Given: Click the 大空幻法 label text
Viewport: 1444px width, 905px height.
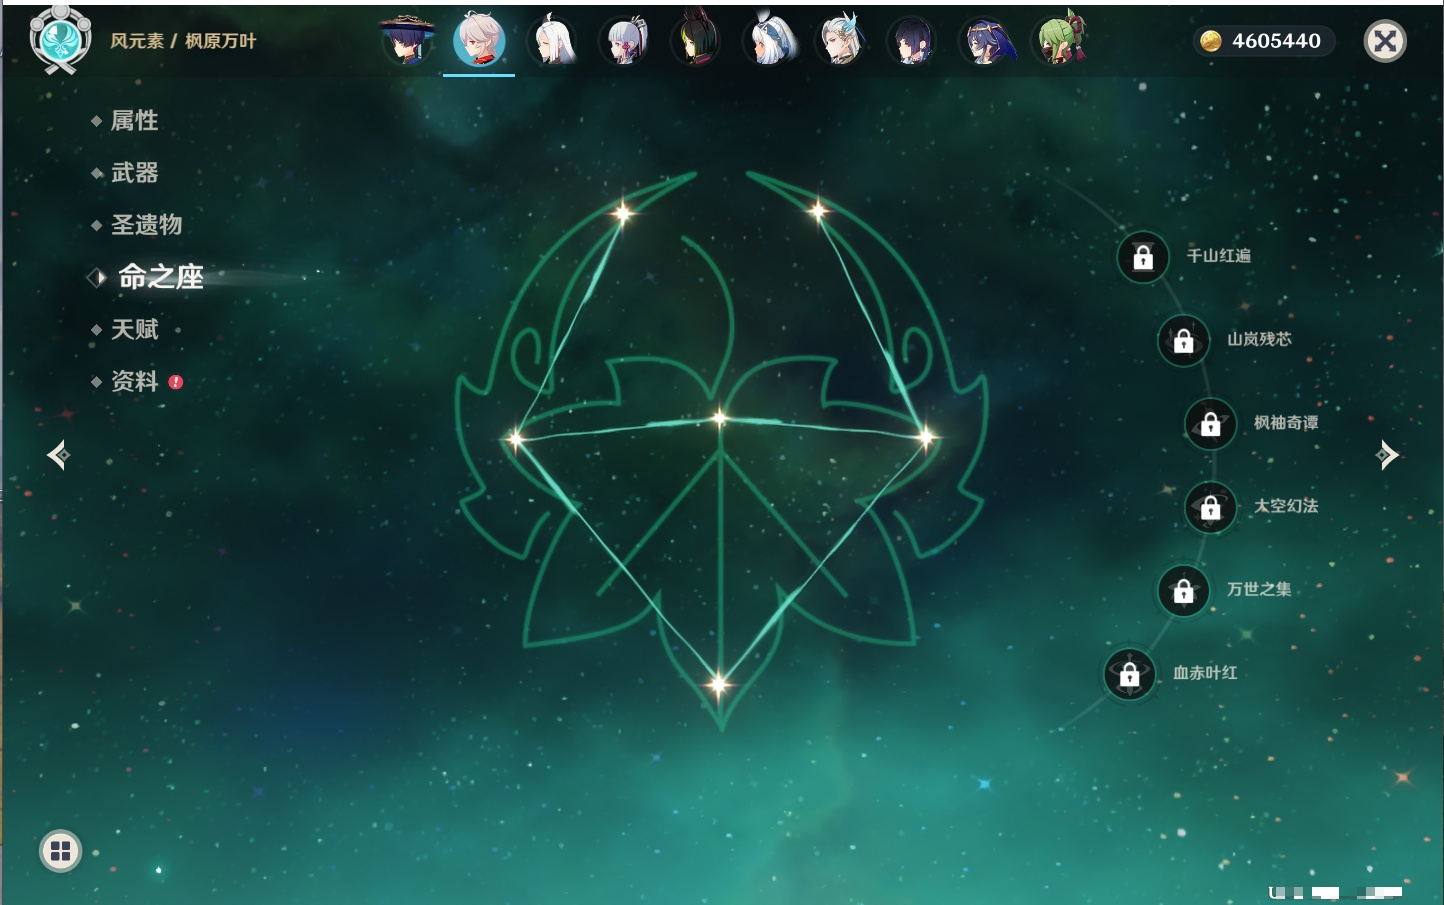Looking at the screenshot, I should pos(1287,506).
